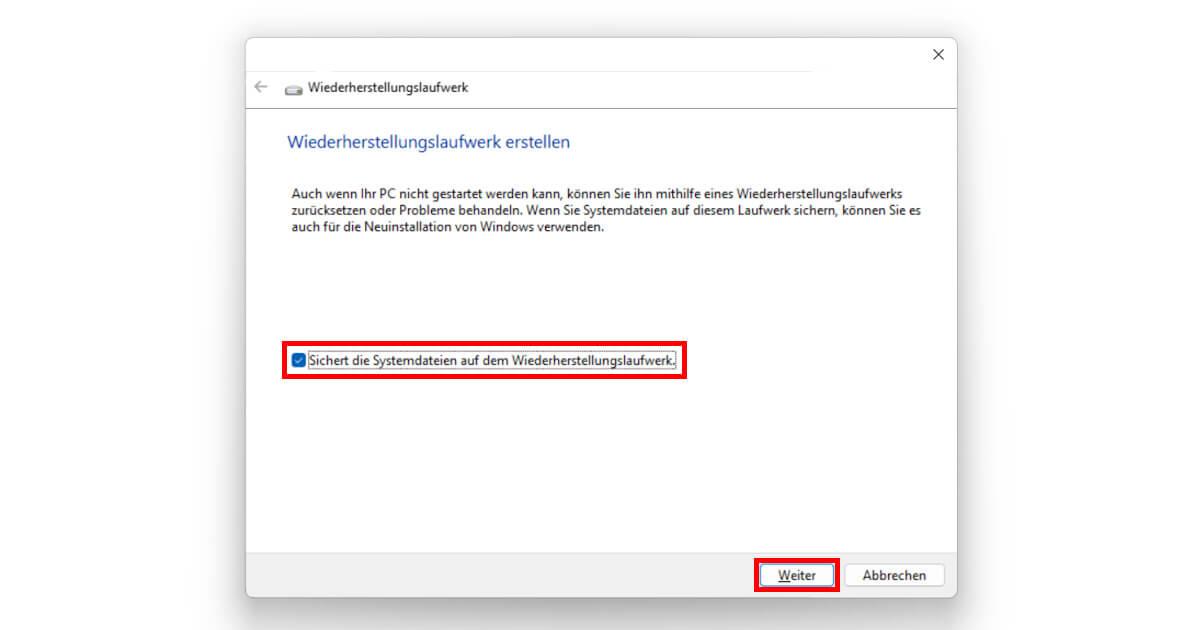The image size is (1200, 630).
Task: Continue the wizard with Weiter
Action: pyautogui.click(x=797, y=575)
